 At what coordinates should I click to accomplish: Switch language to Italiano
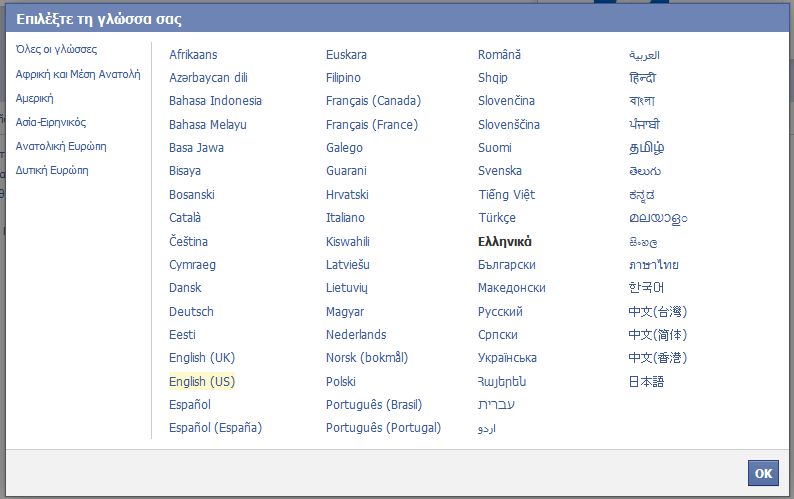[x=345, y=218]
